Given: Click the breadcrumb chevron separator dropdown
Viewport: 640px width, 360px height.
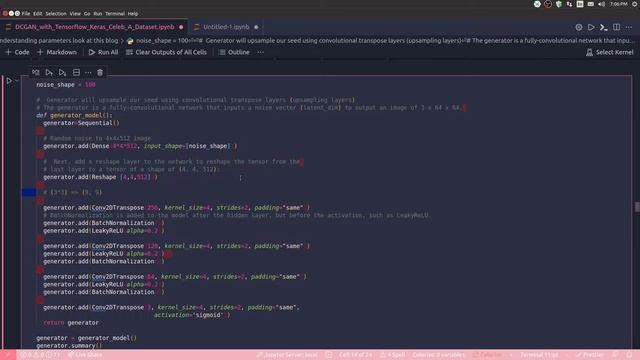Looking at the screenshot, I should (x=122, y=41).
